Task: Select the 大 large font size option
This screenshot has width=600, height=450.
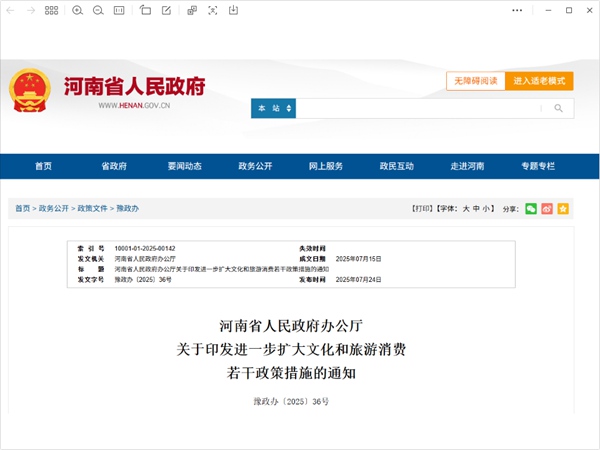Action: point(466,208)
